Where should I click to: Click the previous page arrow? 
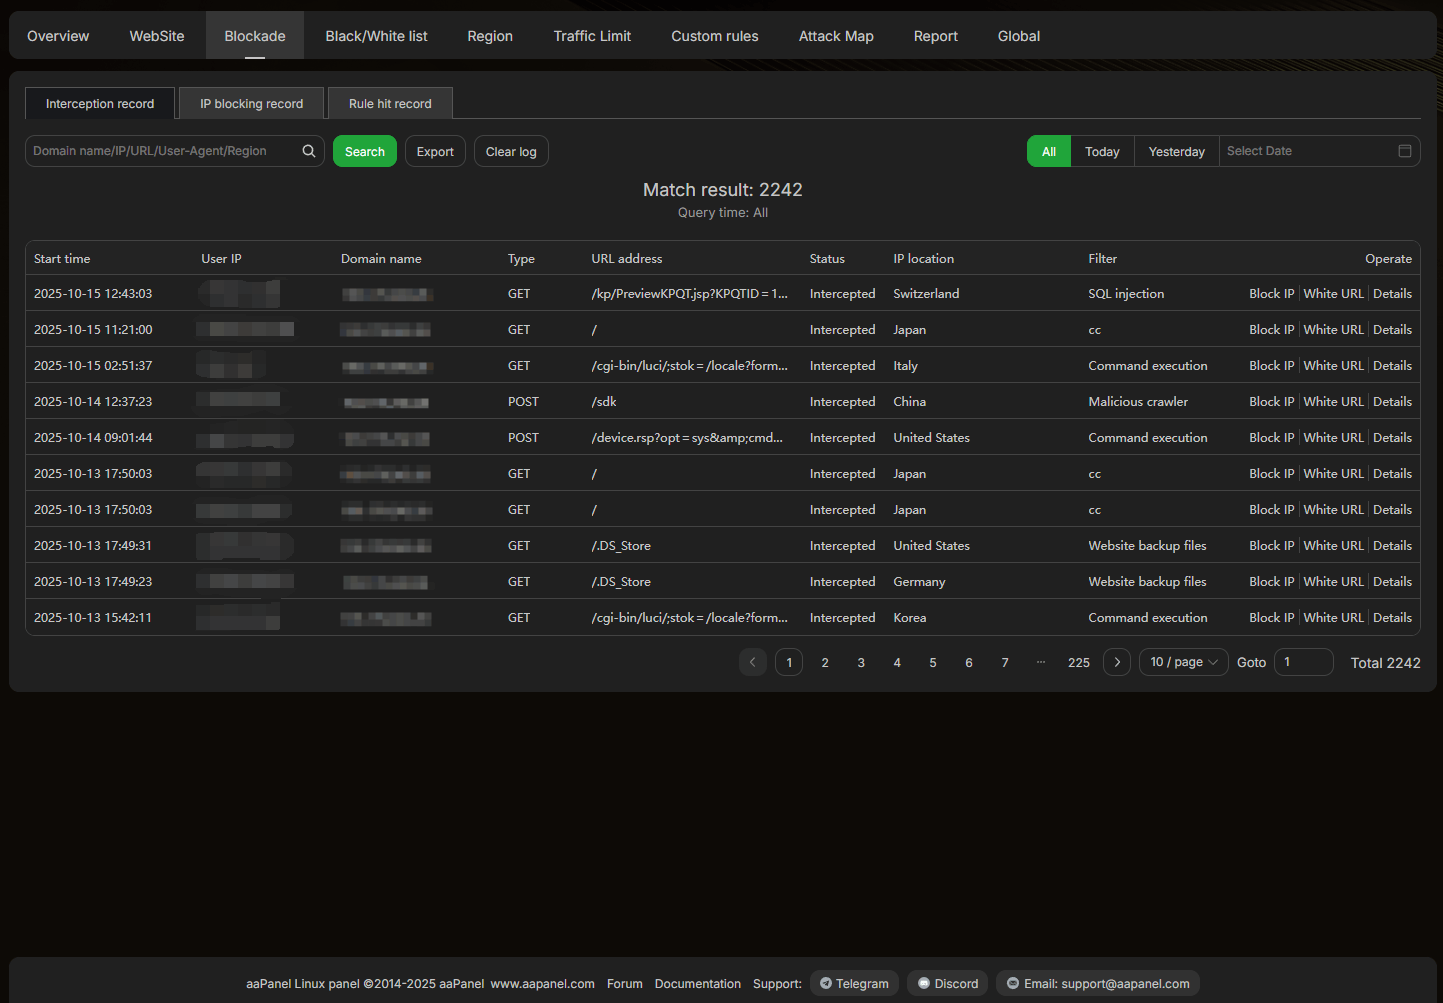[753, 662]
